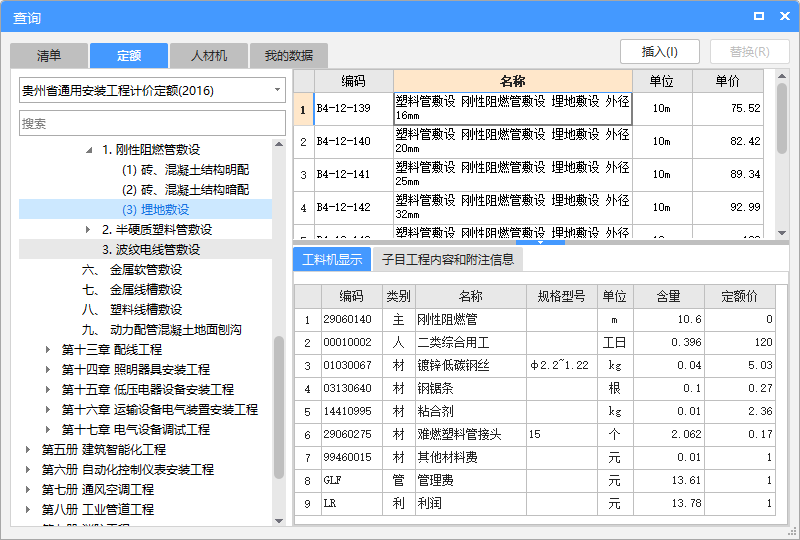Select quota row B4-12-139

[x=529, y=109]
